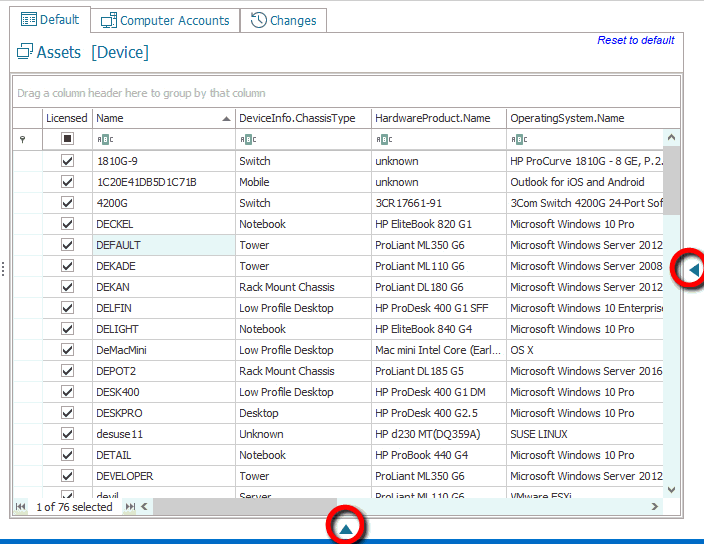The image size is (704, 544).
Task: Click the filter row pin icon
Action: (22, 140)
